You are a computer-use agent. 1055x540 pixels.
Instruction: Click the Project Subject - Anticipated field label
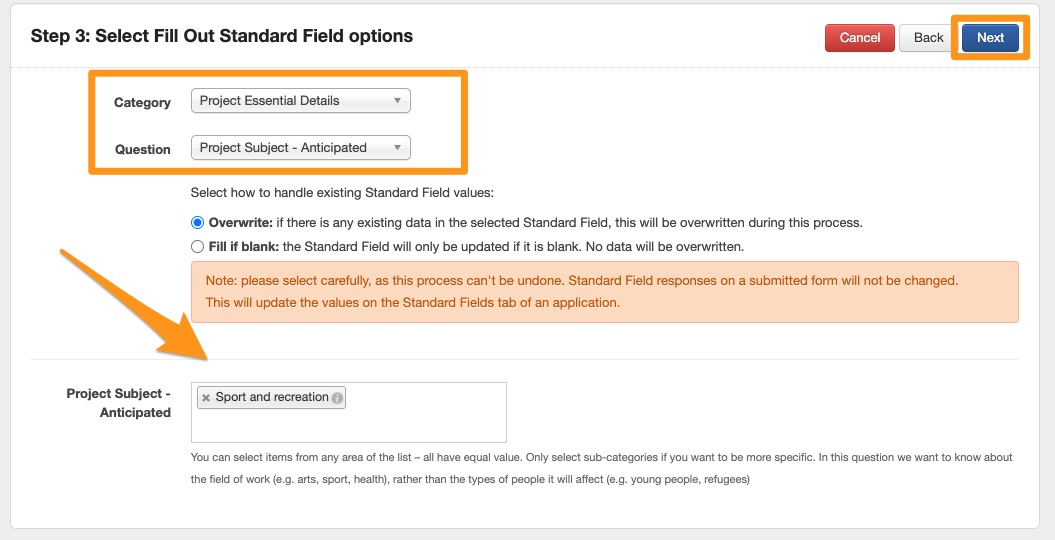pos(119,403)
